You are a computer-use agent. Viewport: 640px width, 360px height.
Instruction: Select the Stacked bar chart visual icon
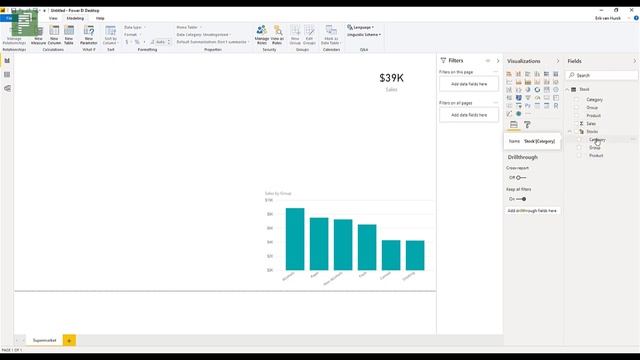point(509,74)
